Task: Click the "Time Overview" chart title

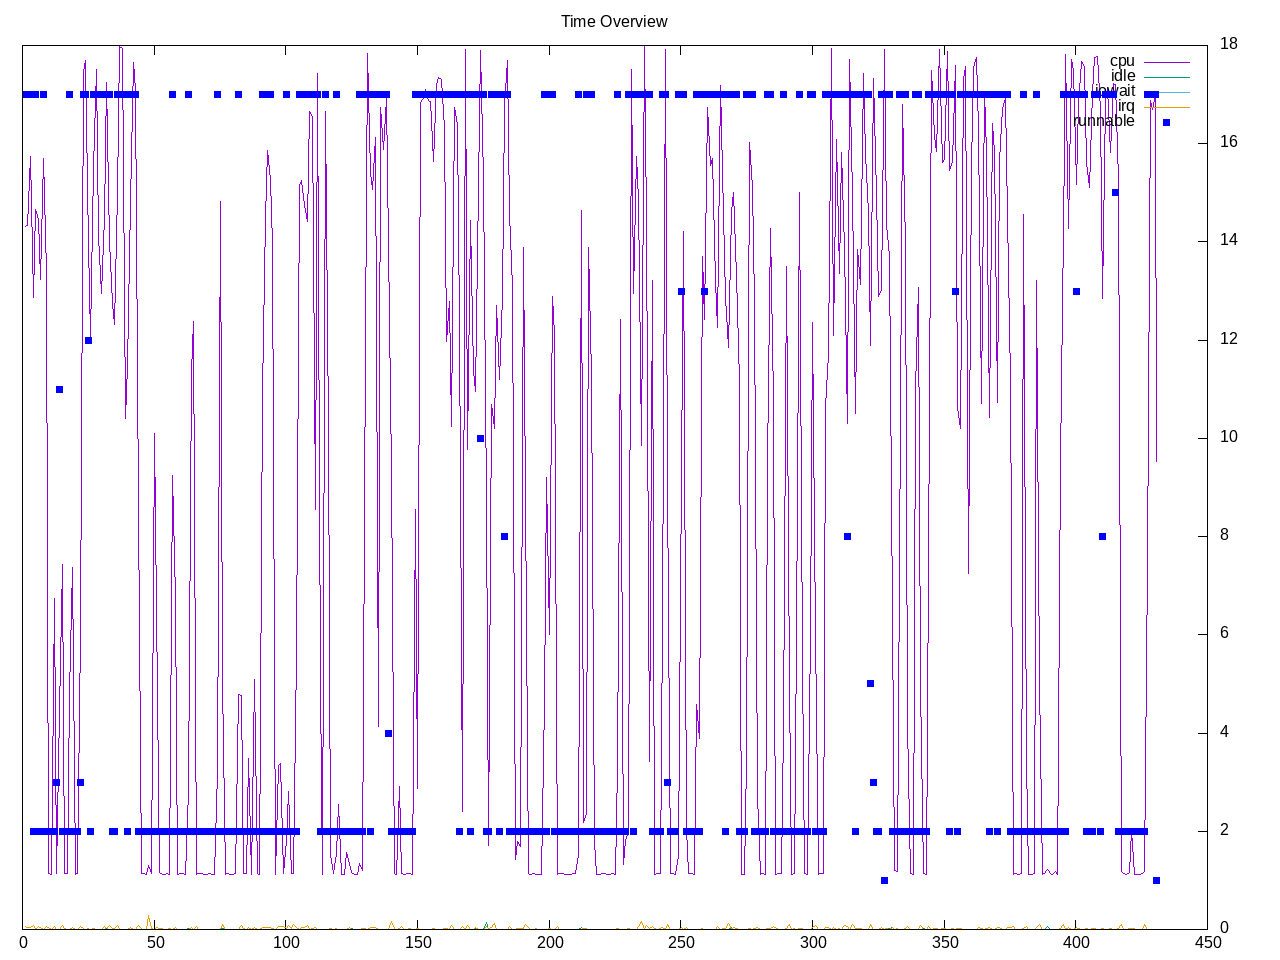Action: point(613,21)
